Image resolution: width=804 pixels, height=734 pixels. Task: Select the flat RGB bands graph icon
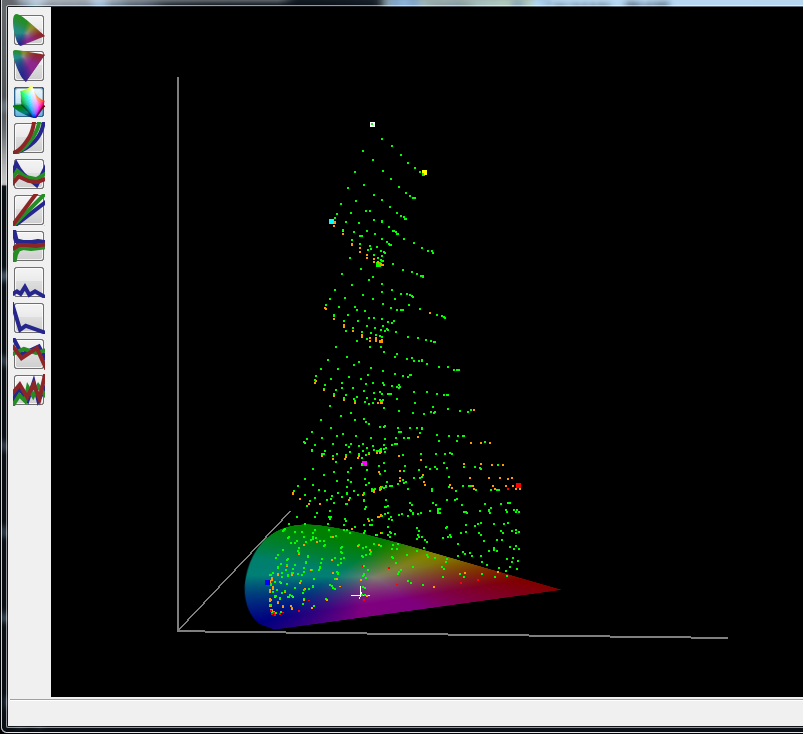(x=29, y=246)
